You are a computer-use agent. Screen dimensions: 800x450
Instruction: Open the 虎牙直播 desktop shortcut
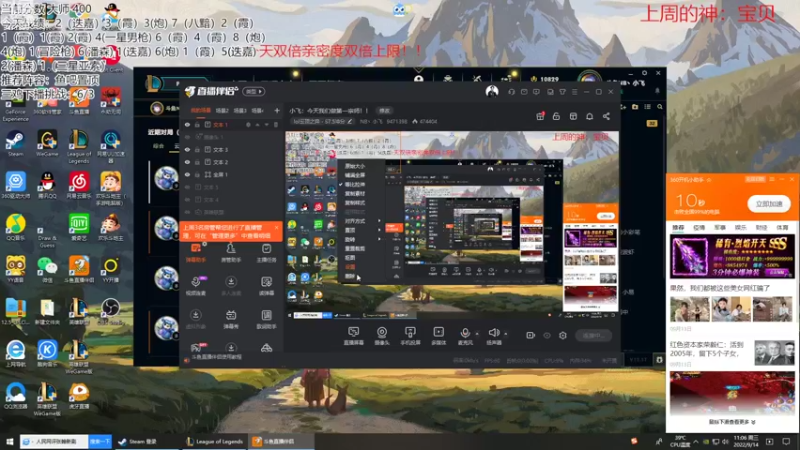(79, 396)
